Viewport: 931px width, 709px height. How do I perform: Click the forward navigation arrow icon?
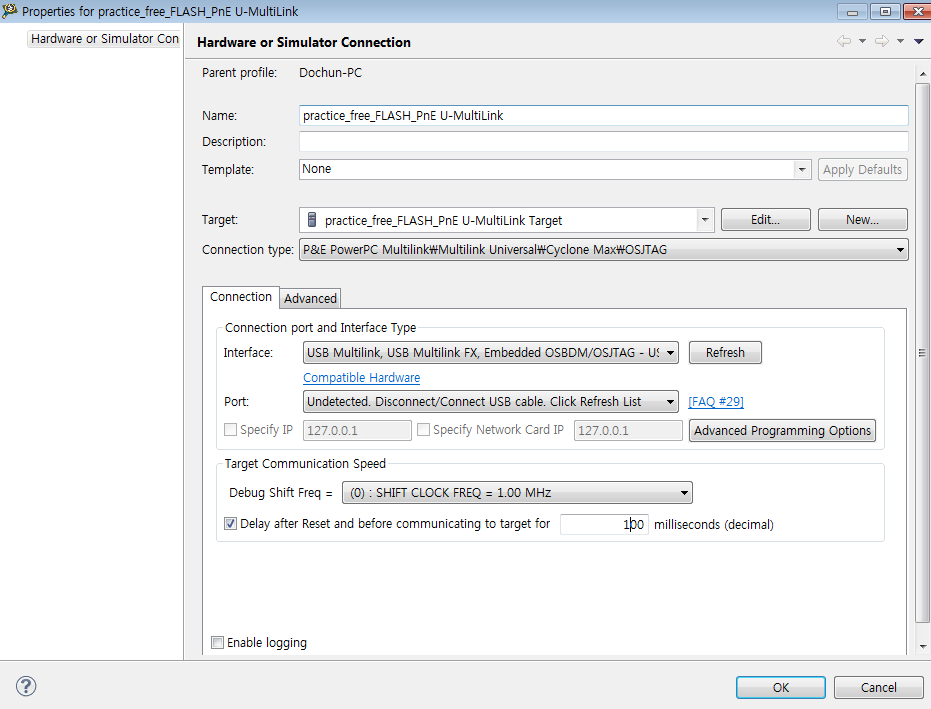(882, 41)
